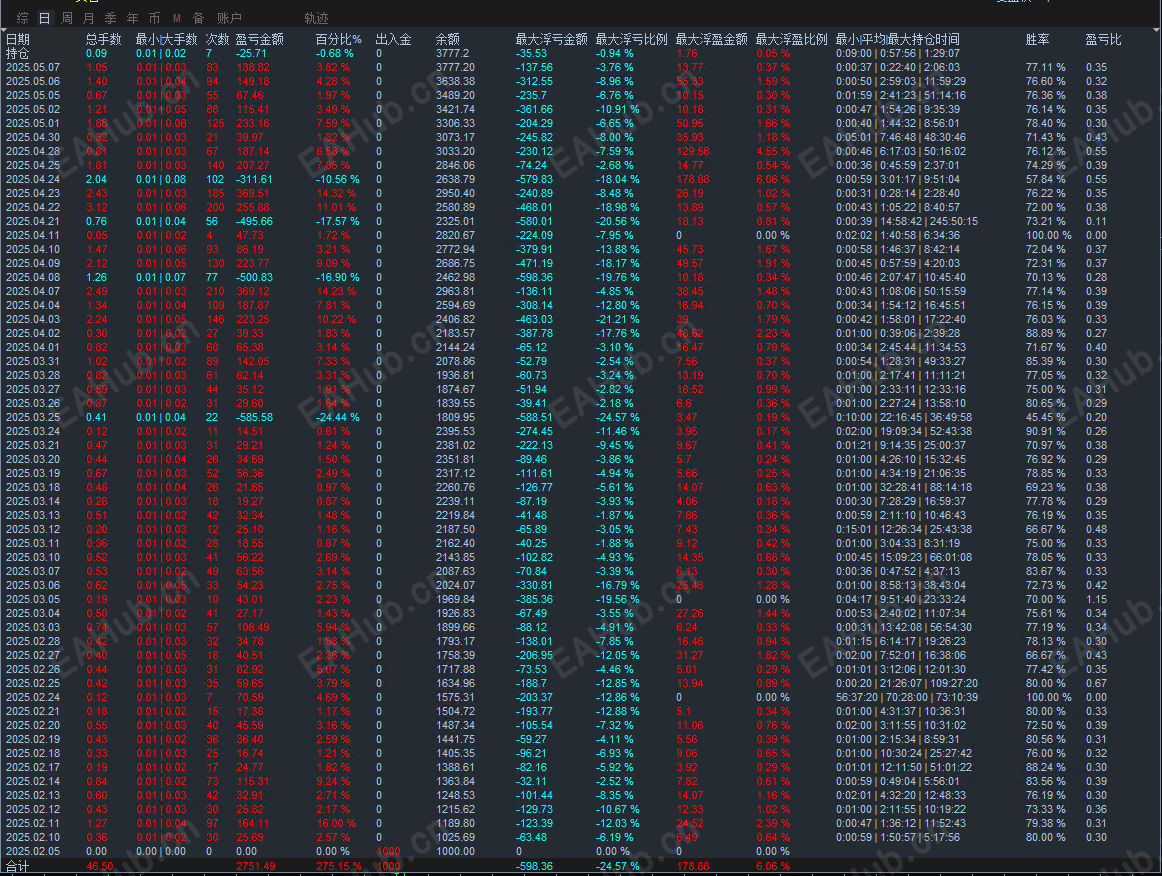Open the 币 currency tab
The width and height of the screenshot is (1162, 876).
(154, 18)
